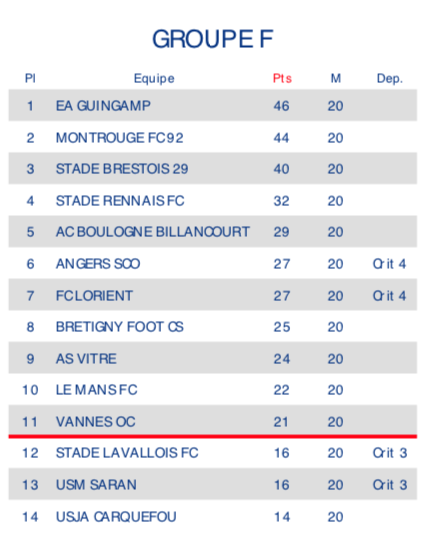Select VANNES OC team row
The height and width of the screenshot is (534, 428).
[x=213, y=421]
